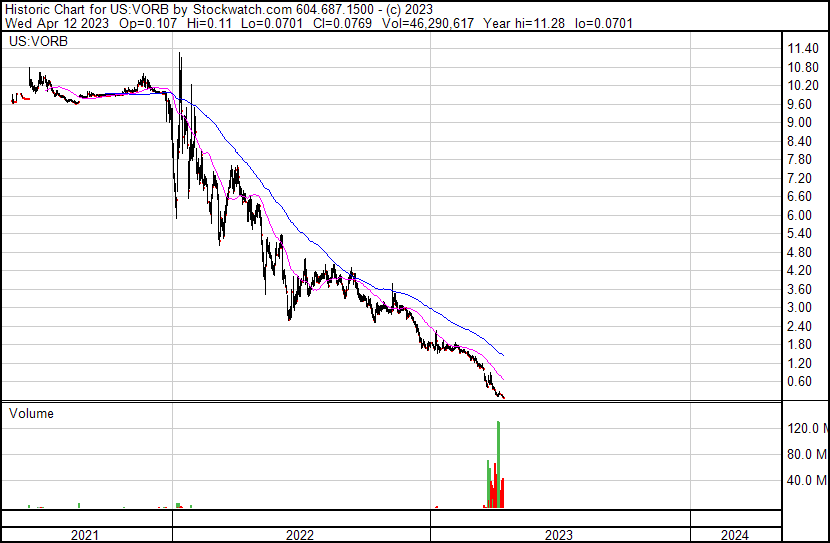Click the 120.0 M volume axis label
The image size is (830, 543).
coord(807,428)
